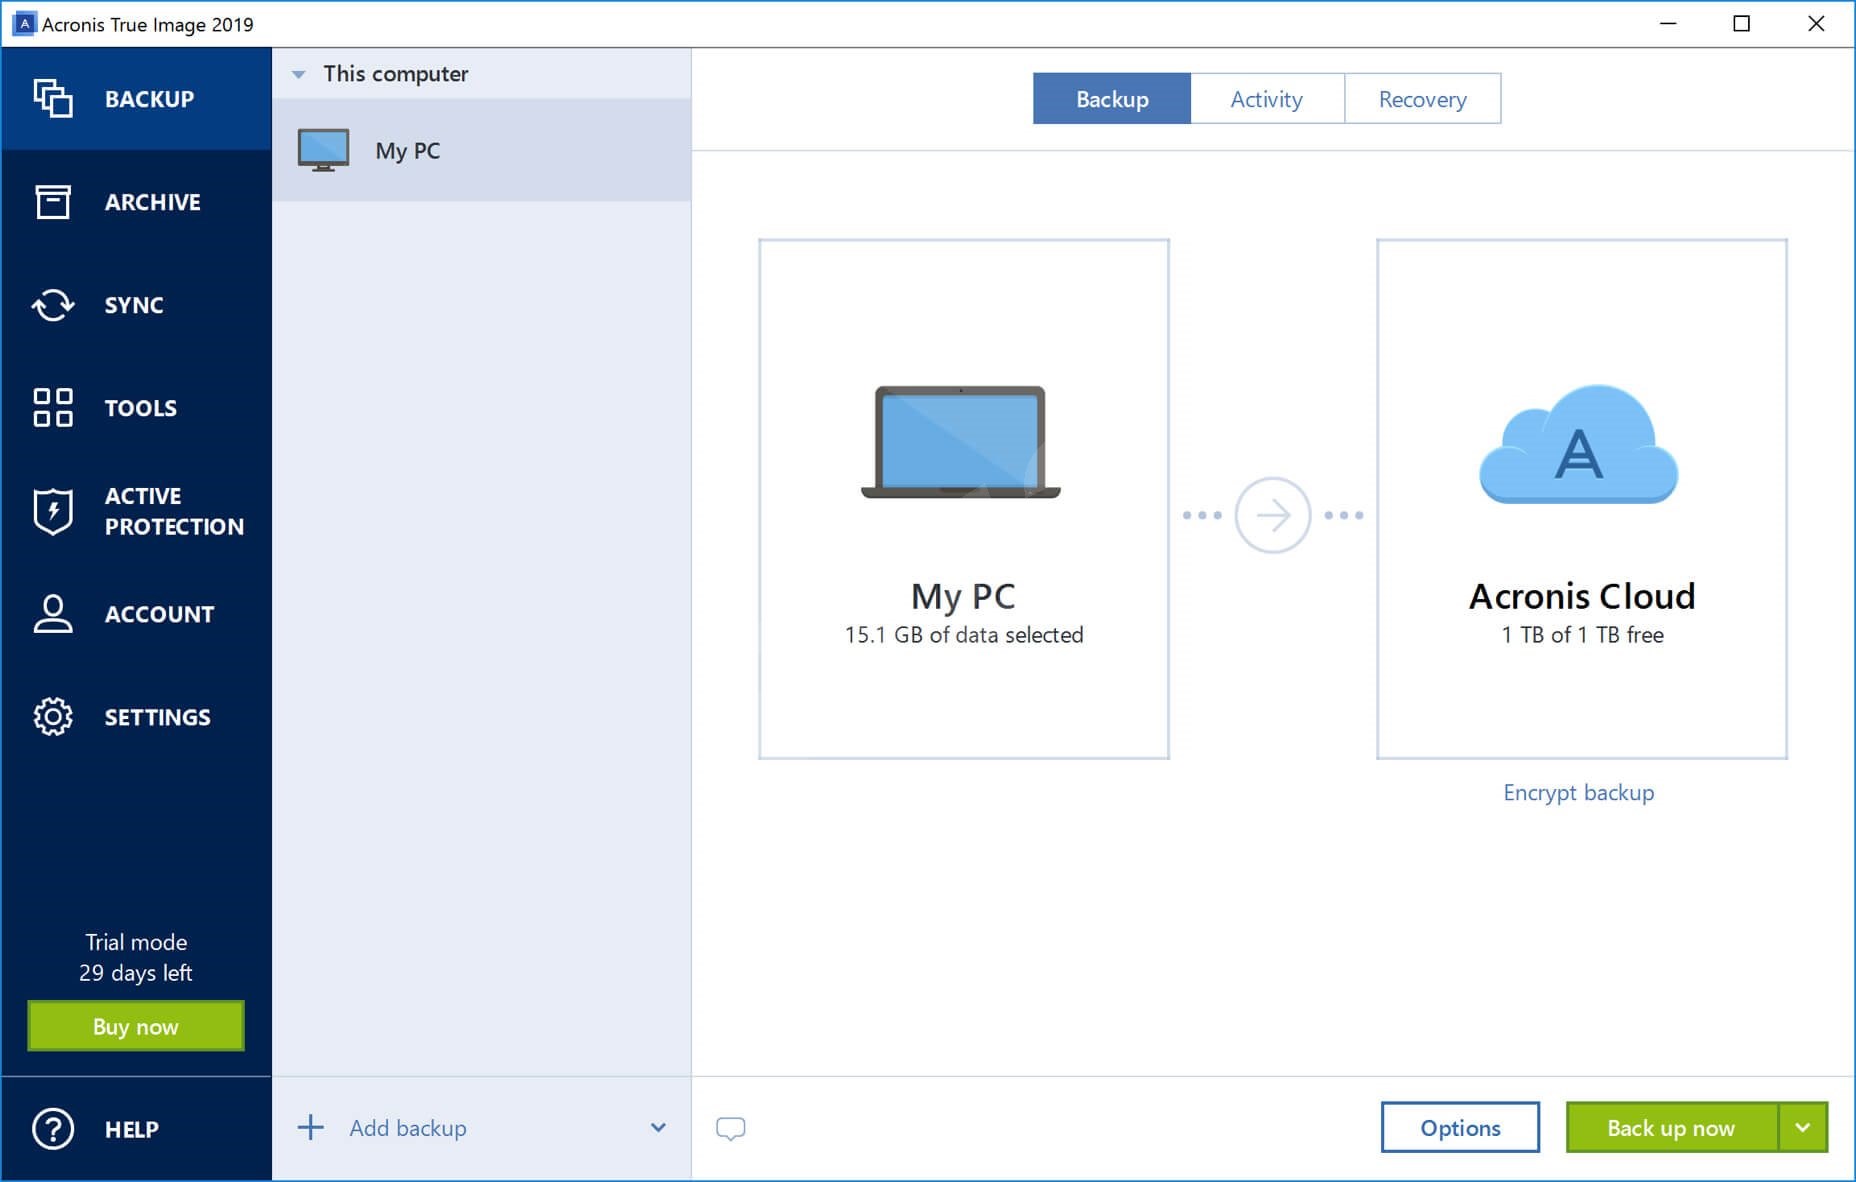Open the Backup section in sidebar
The image size is (1856, 1182).
coord(136,99)
